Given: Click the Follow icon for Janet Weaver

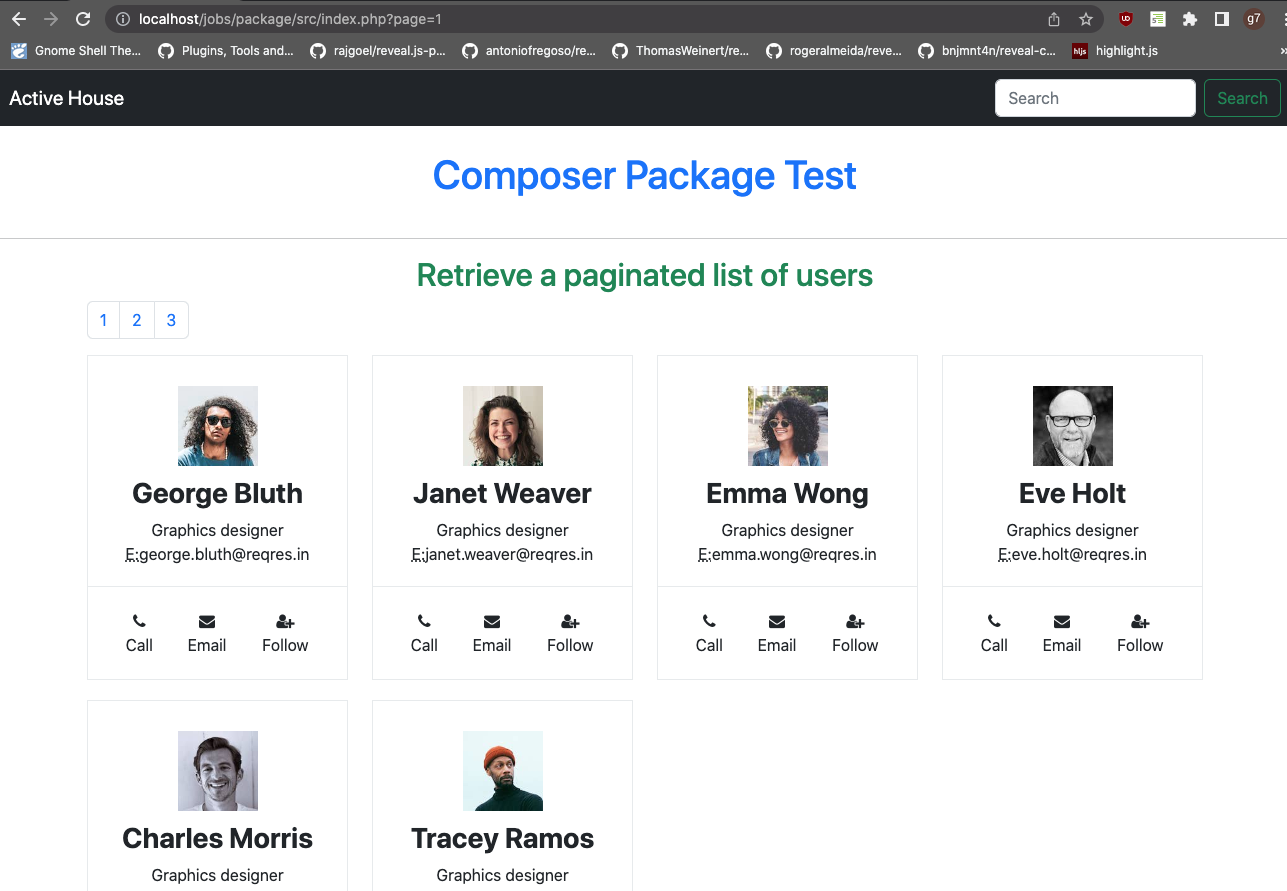Looking at the screenshot, I should [570, 621].
